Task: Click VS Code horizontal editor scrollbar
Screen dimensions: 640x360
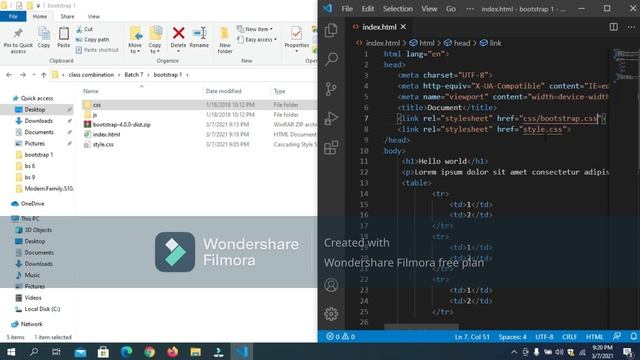Action: 421,327
